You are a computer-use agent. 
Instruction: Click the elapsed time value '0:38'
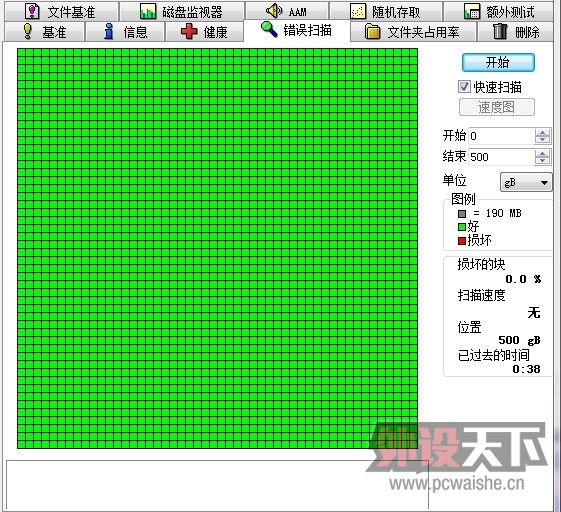point(526,369)
